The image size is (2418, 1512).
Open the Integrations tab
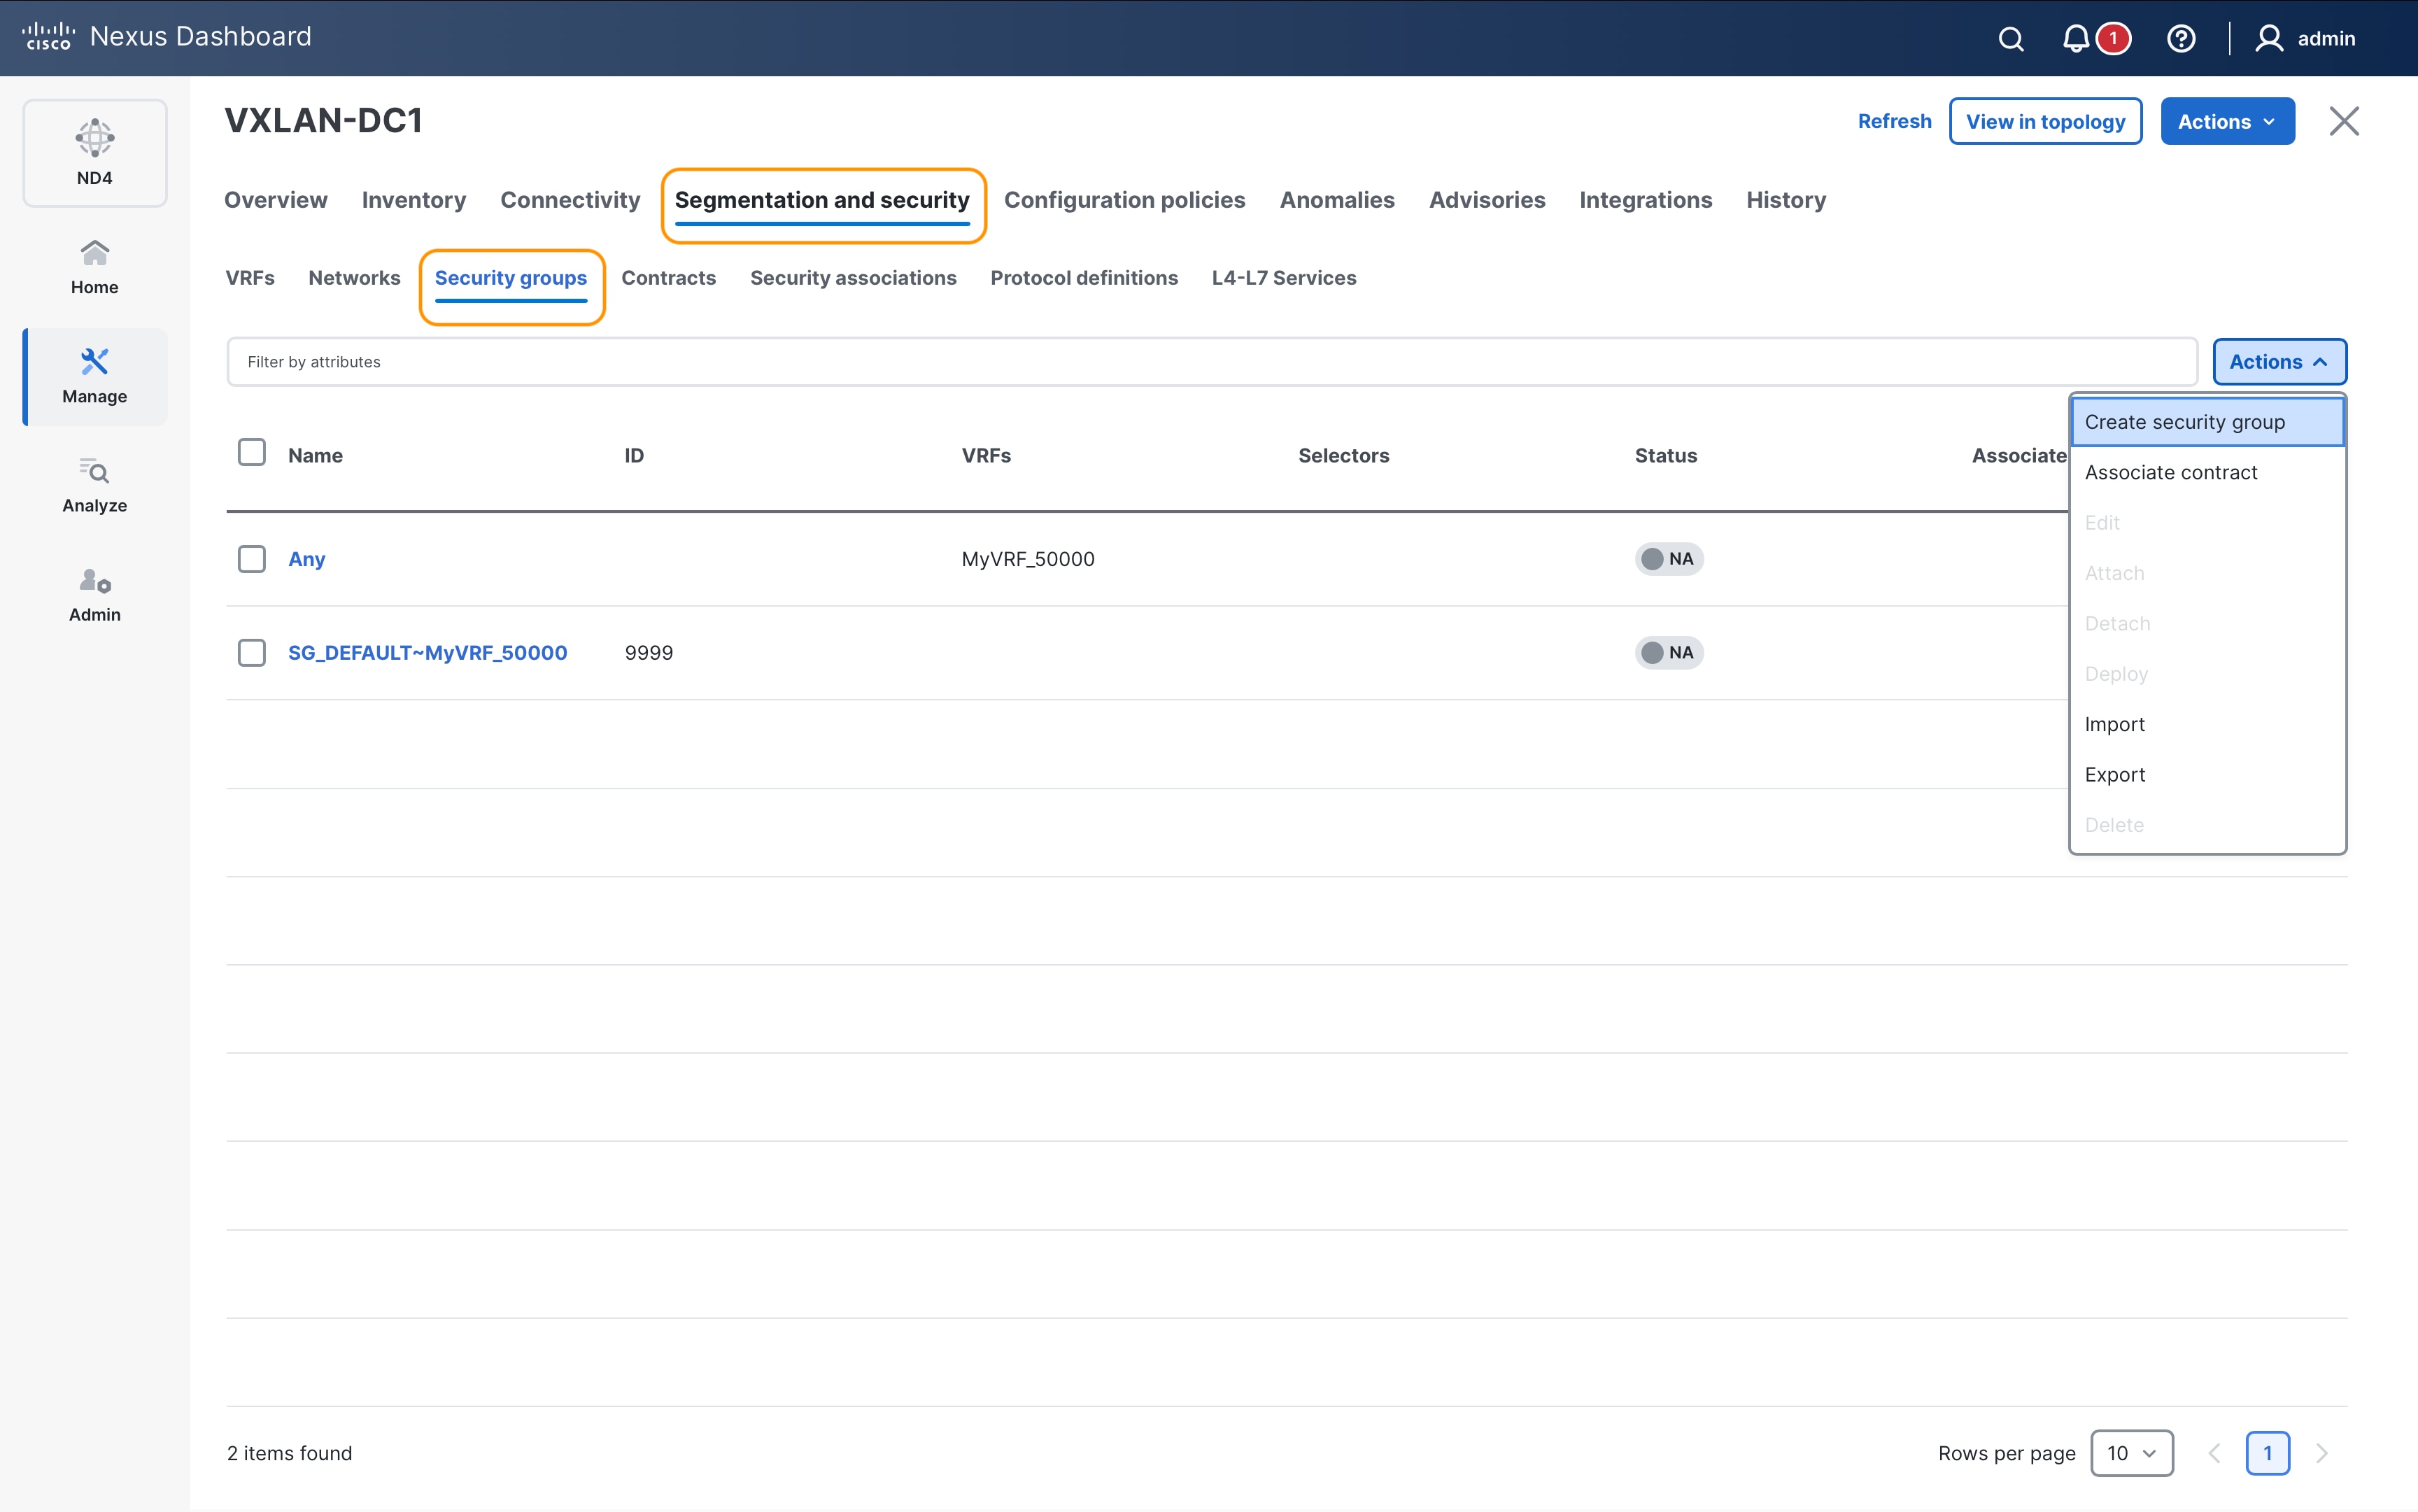click(x=1646, y=200)
